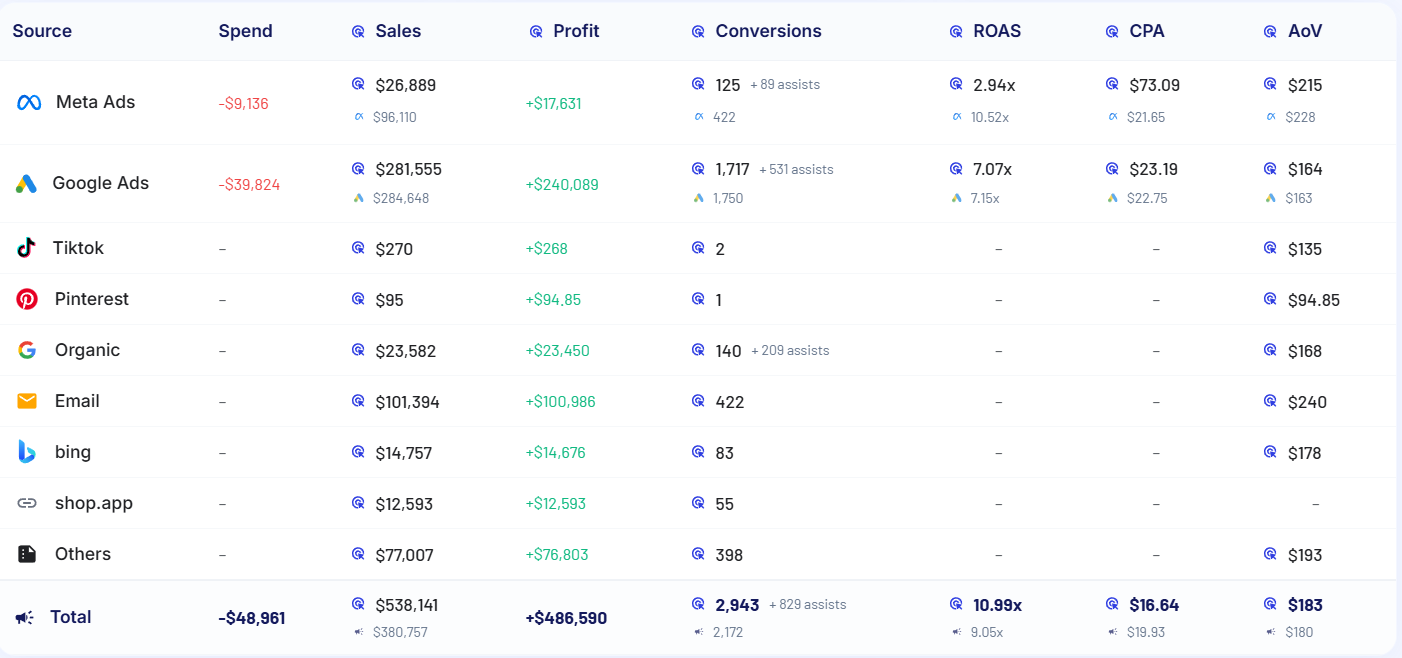1402x658 pixels.
Task: Click the Total megaphone icon
Action: click(x=25, y=618)
